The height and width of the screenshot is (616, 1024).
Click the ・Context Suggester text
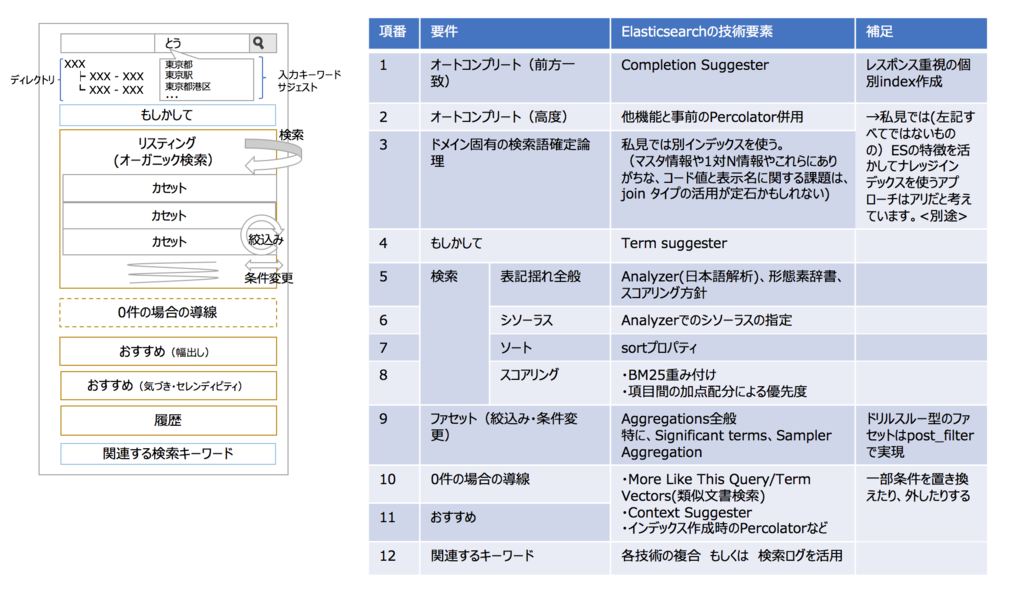pos(686,513)
